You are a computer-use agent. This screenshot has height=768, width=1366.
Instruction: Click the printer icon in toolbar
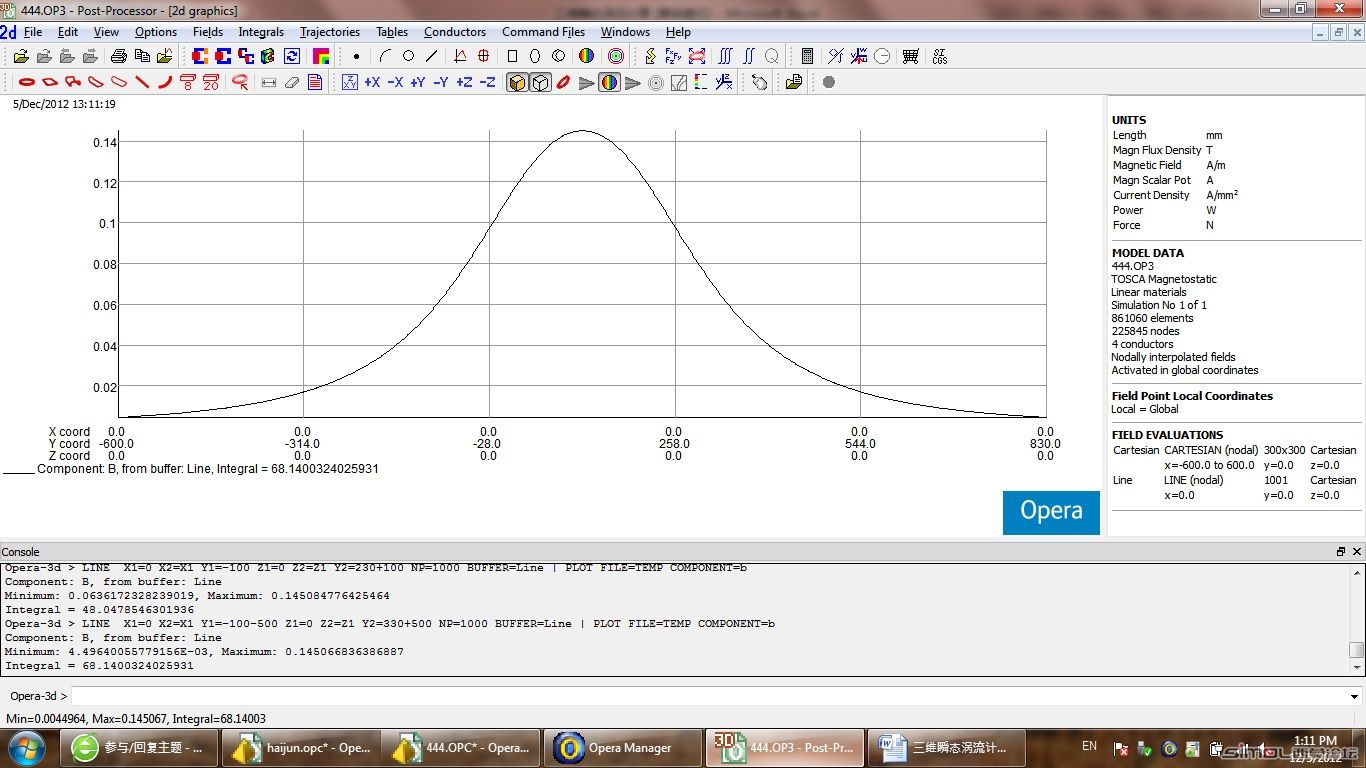coord(118,56)
